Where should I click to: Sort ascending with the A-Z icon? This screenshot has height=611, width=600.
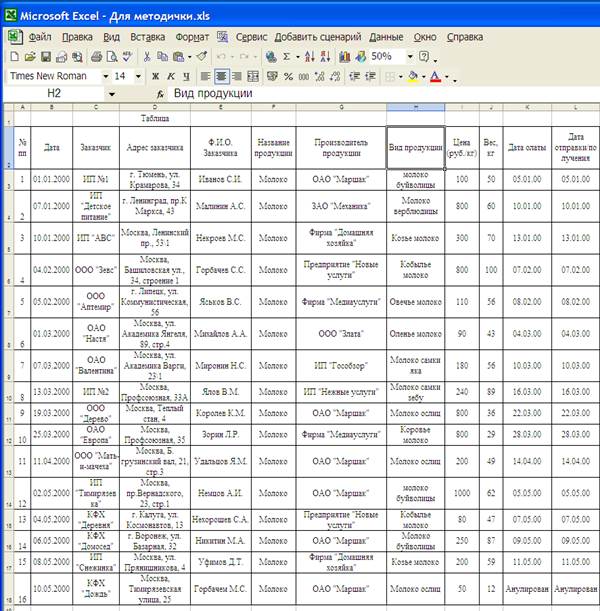pyautogui.click(x=310, y=57)
